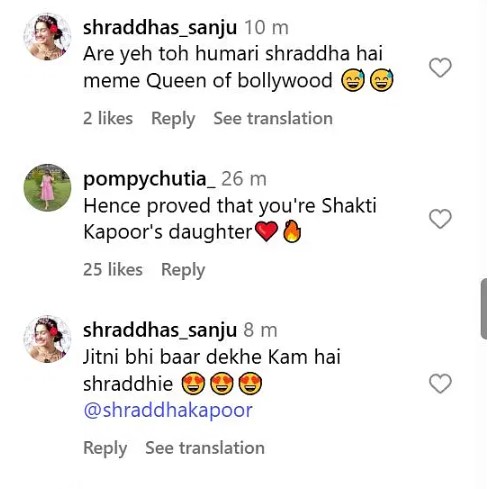
Task: Reply to the 'Kam hai shraddhie' comment
Action: pos(105,448)
